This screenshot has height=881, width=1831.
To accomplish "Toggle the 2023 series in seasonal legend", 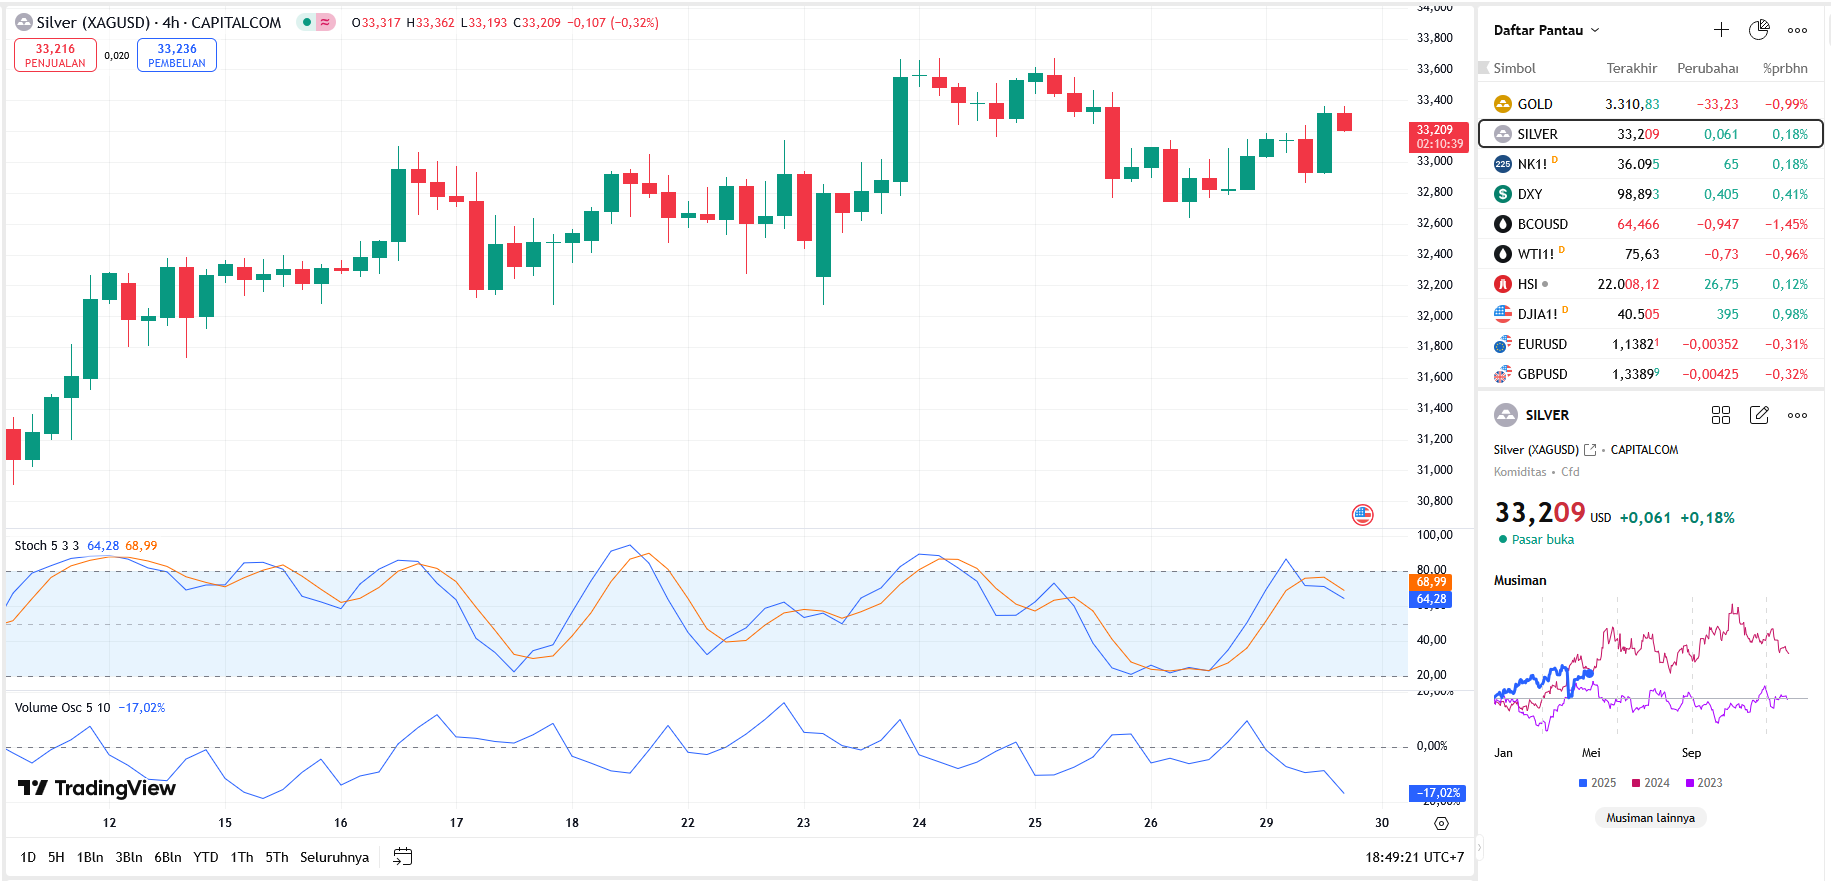I will [x=1703, y=783].
